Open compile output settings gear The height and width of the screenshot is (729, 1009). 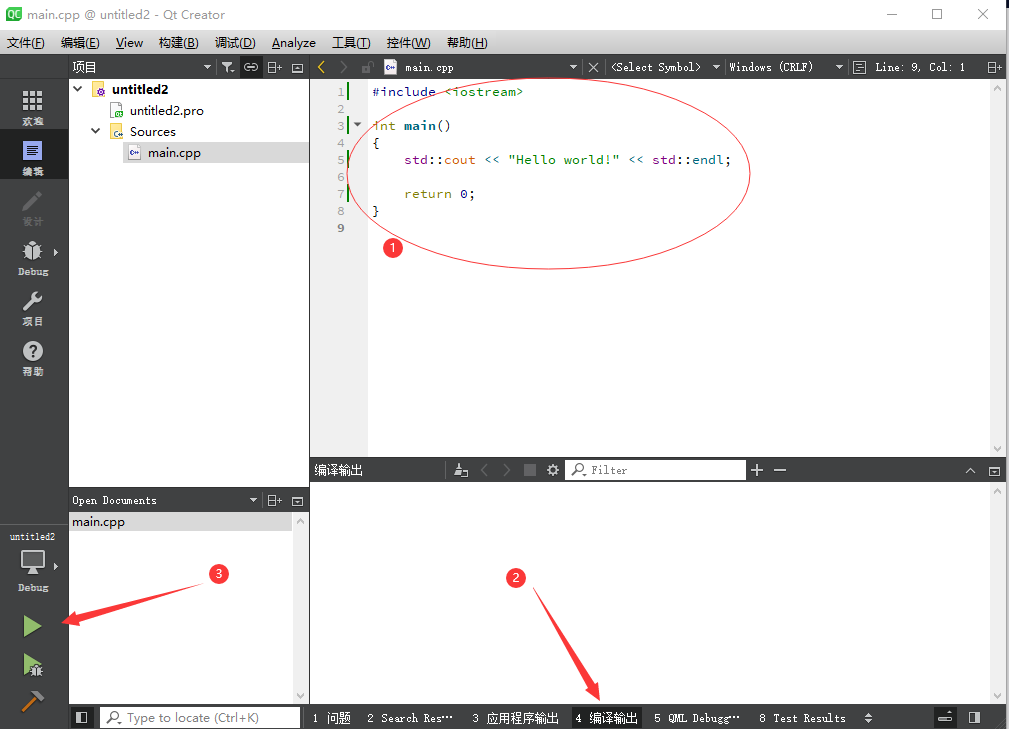pos(553,470)
